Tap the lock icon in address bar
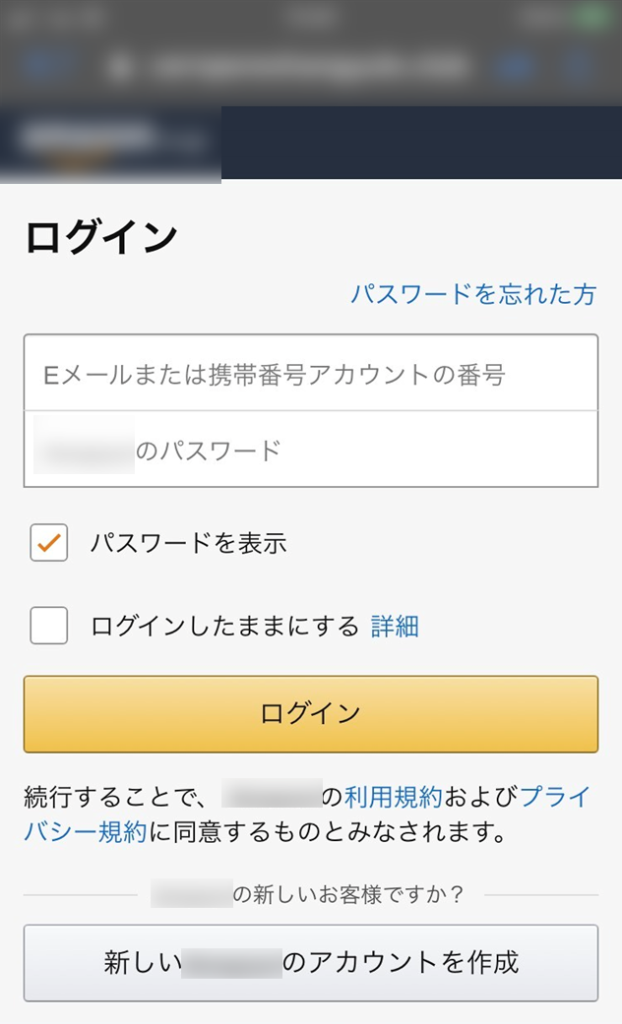622x1024 pixels. (122, 67)
